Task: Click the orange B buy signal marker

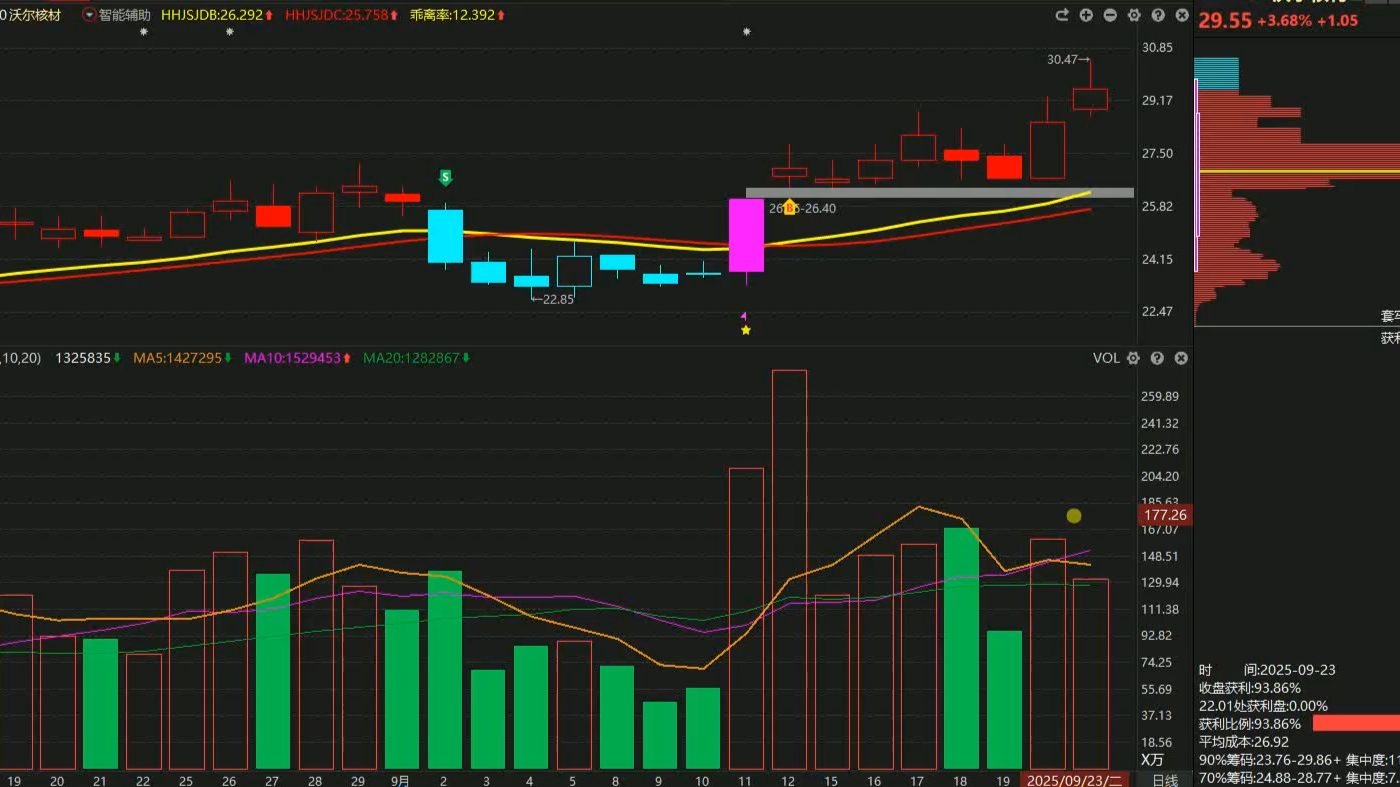Action: tap(789, 207)
